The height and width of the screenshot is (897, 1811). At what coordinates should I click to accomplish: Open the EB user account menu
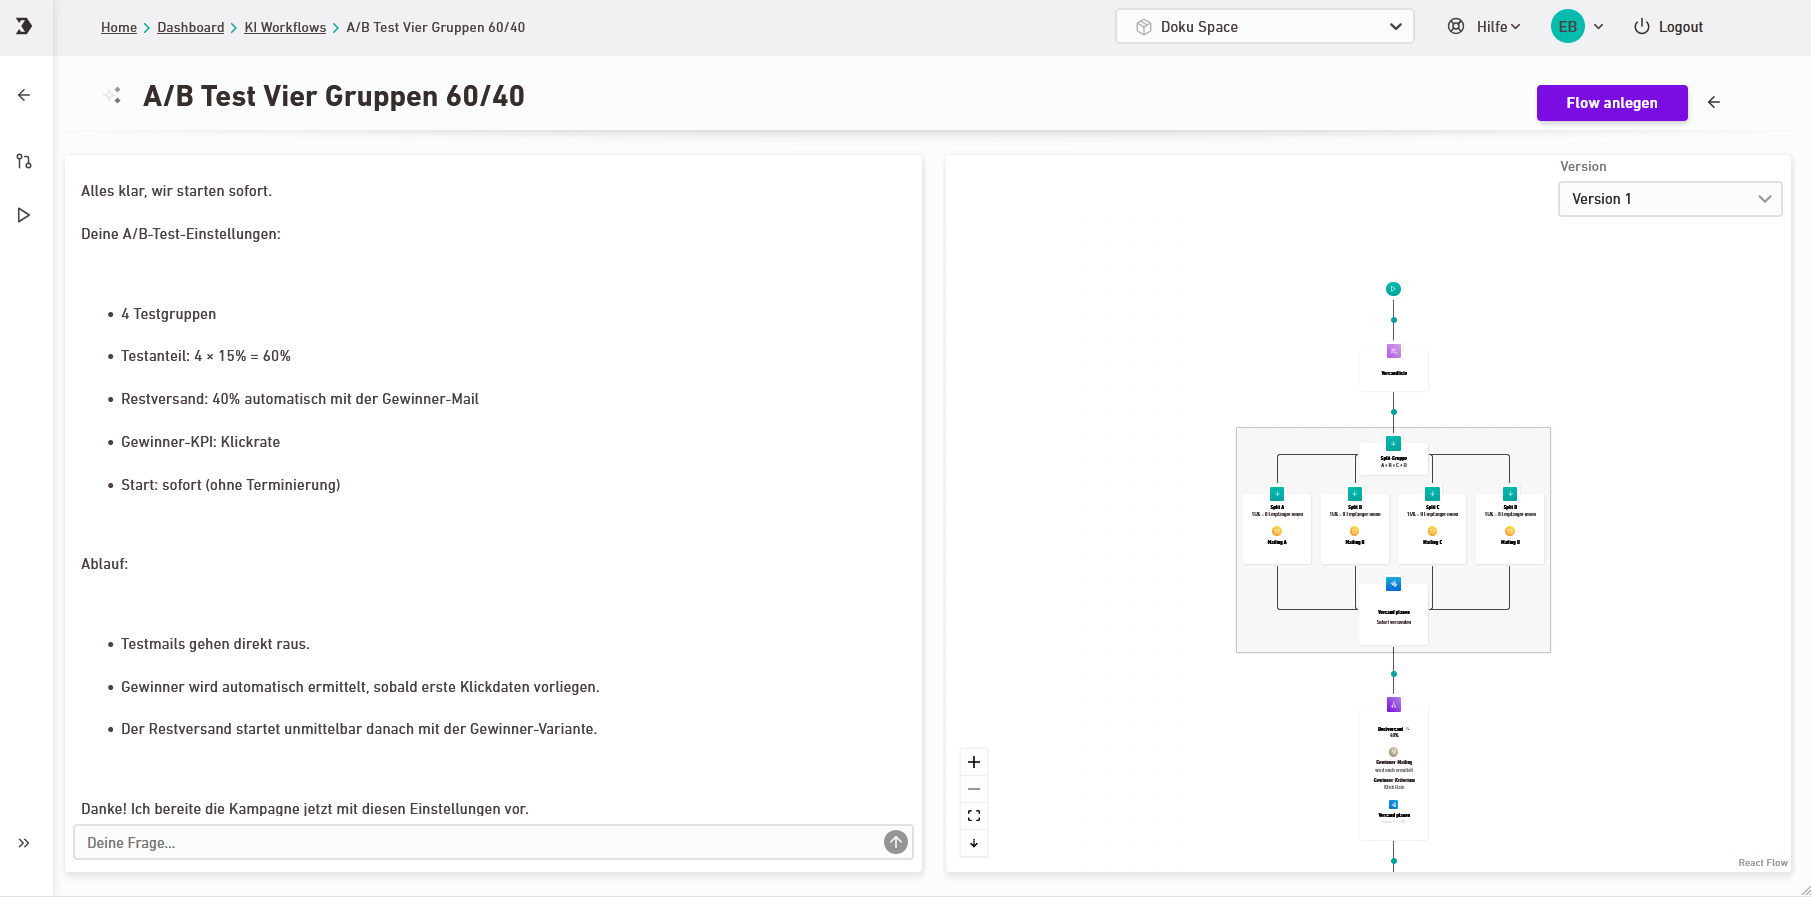(x=1577, y=27)
